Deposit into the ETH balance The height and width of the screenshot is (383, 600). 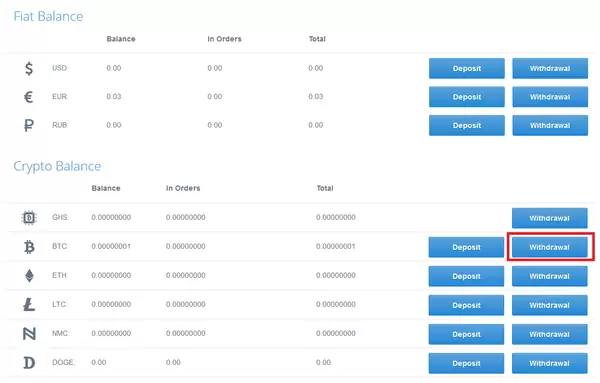(466, 276)
